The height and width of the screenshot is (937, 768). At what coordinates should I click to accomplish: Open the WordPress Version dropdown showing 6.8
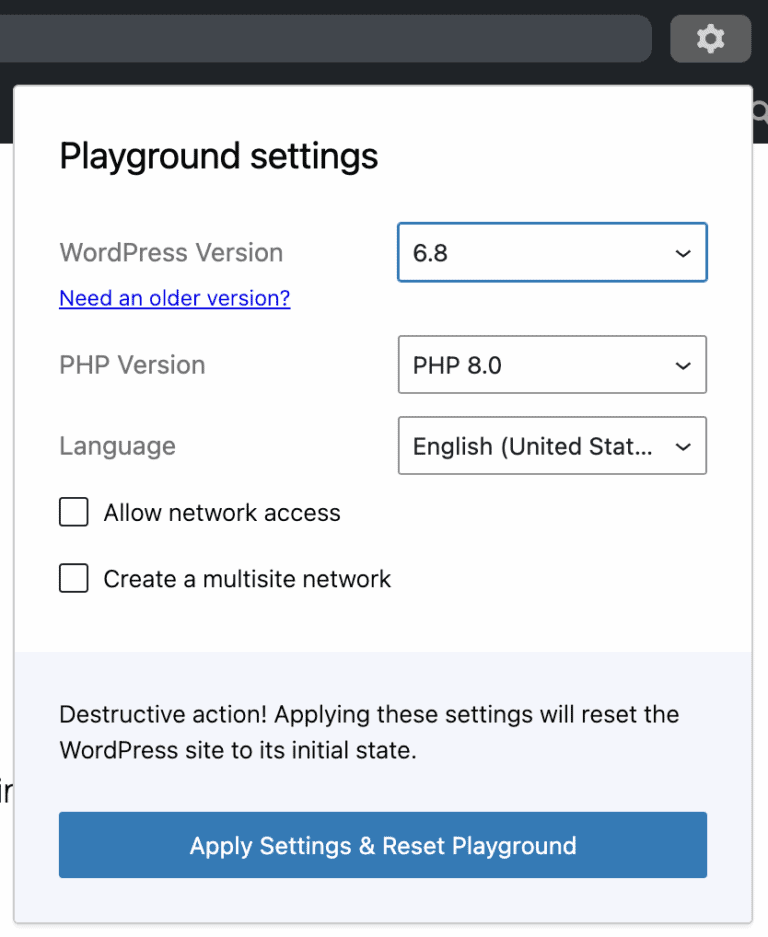552,252
